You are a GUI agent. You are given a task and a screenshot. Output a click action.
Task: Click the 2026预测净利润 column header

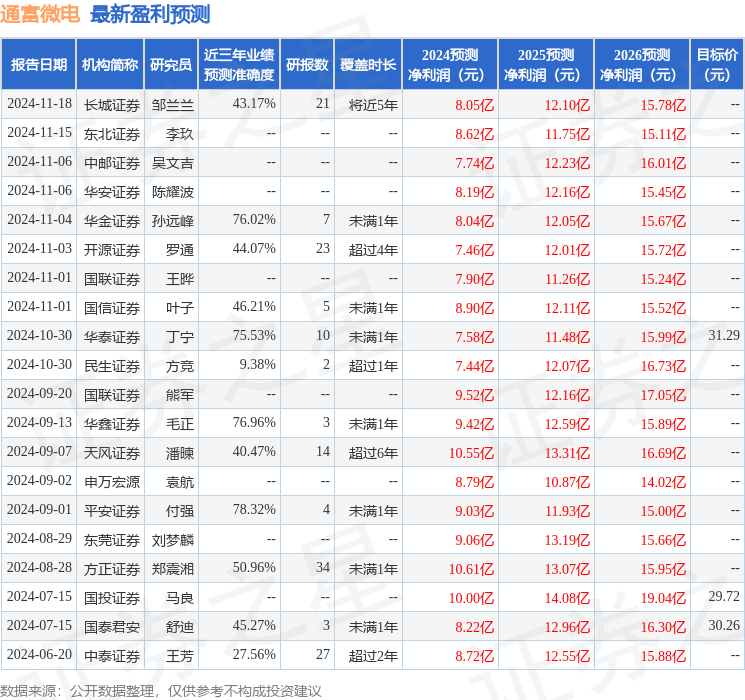(x=642, y=65)
